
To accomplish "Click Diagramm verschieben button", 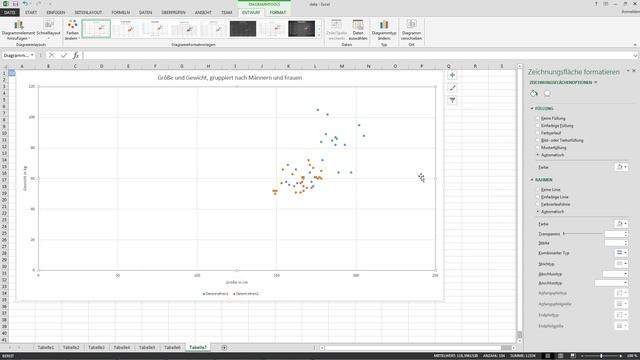I will pyautogui.click(x=411, y=29).
